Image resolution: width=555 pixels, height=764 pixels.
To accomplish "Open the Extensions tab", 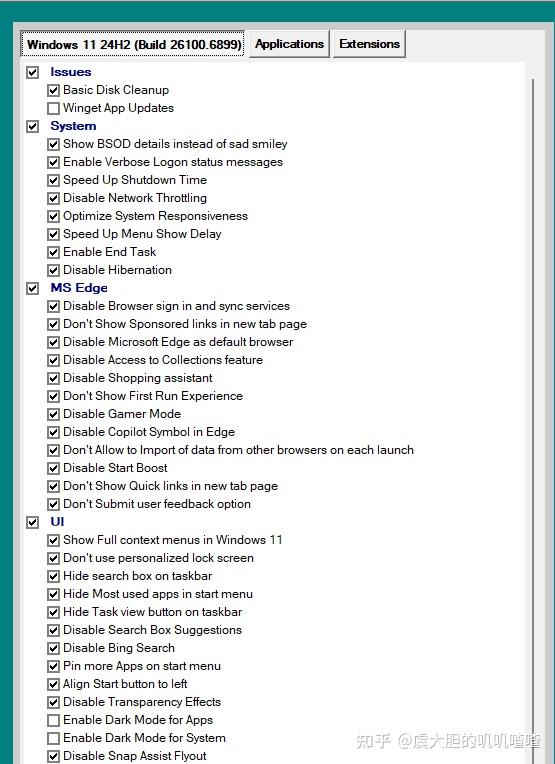I will tap(369, 44).
